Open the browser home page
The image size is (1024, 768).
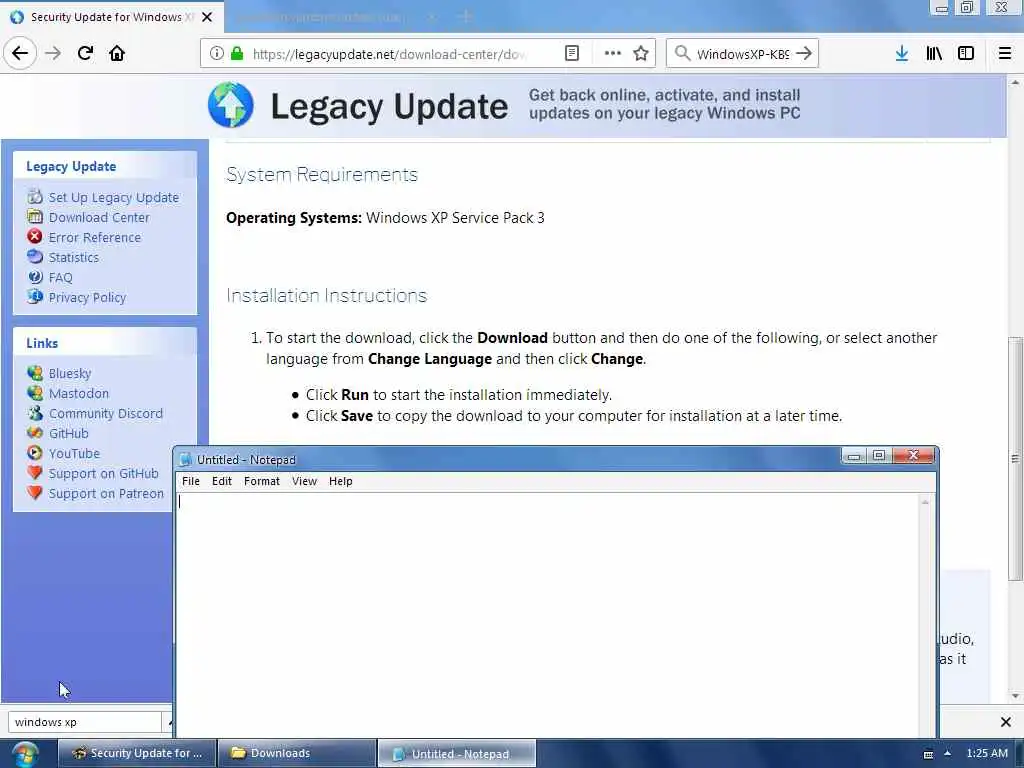point(117,53)
